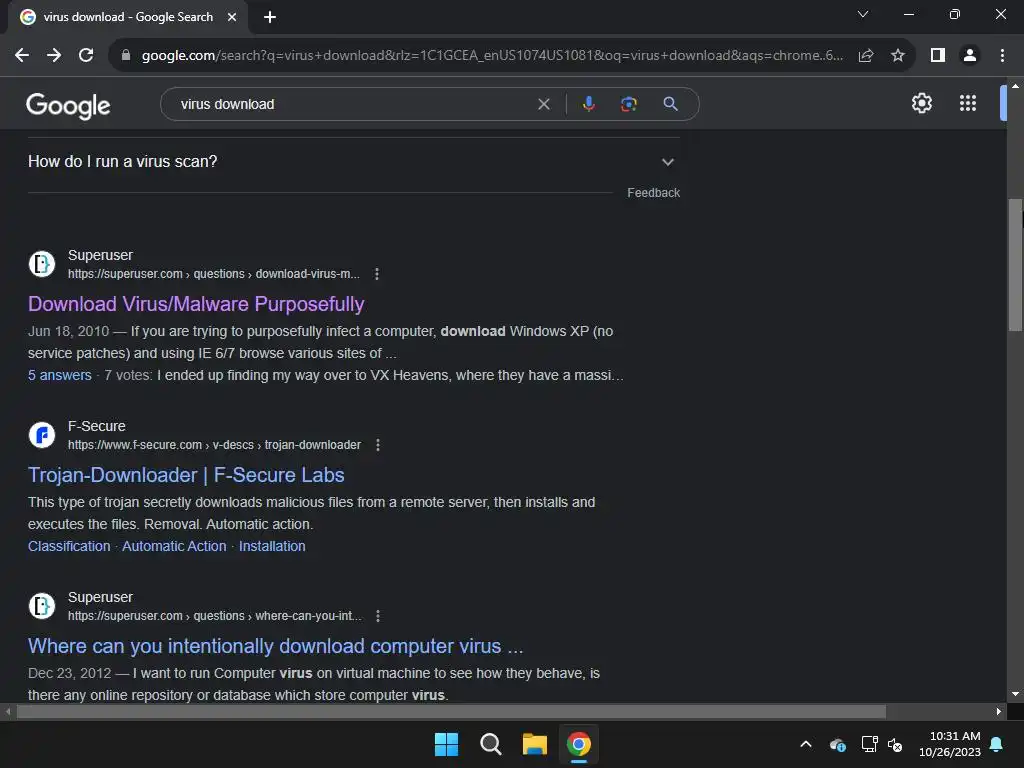
Task: Jump to the Installation sitelink
Action: click(272, 547)
